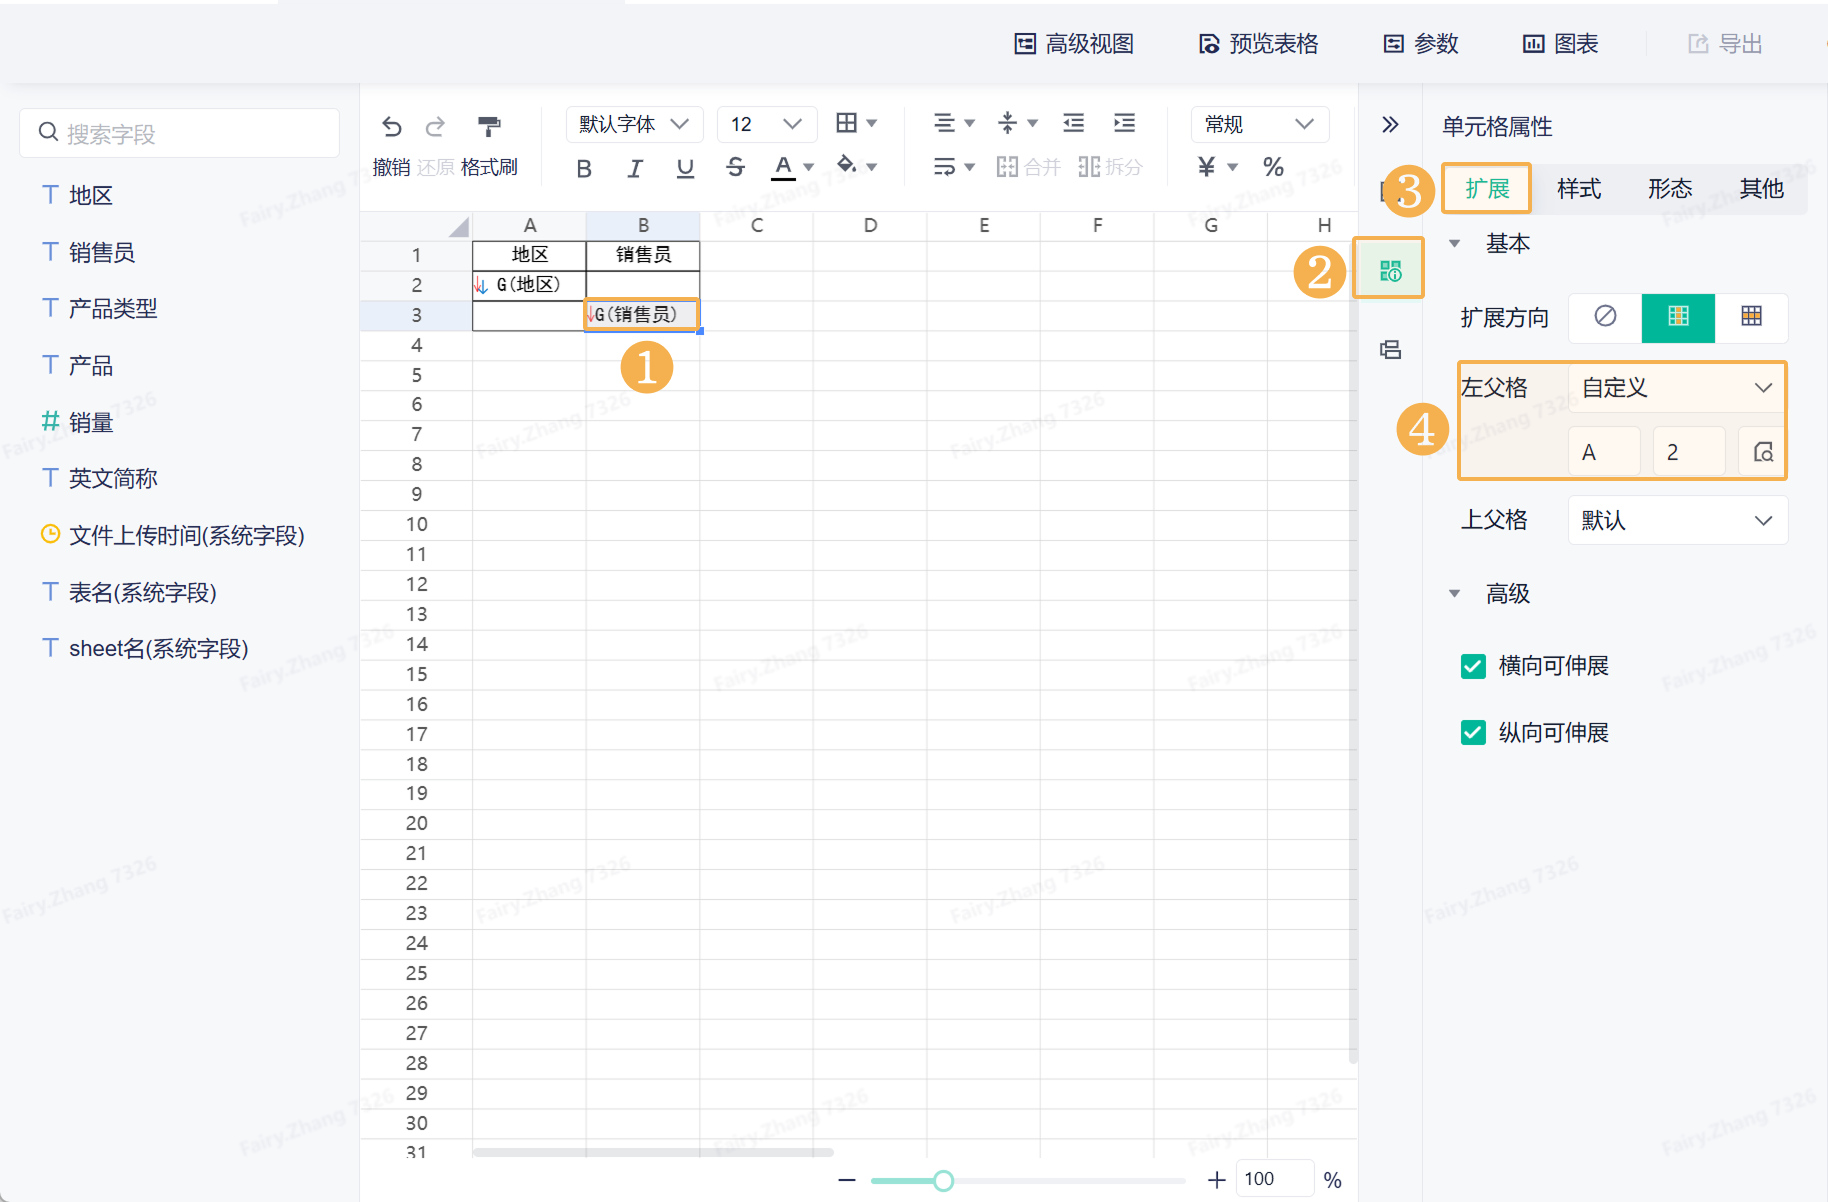
Task: Toggle bold formatting
Action: point(584,168)
